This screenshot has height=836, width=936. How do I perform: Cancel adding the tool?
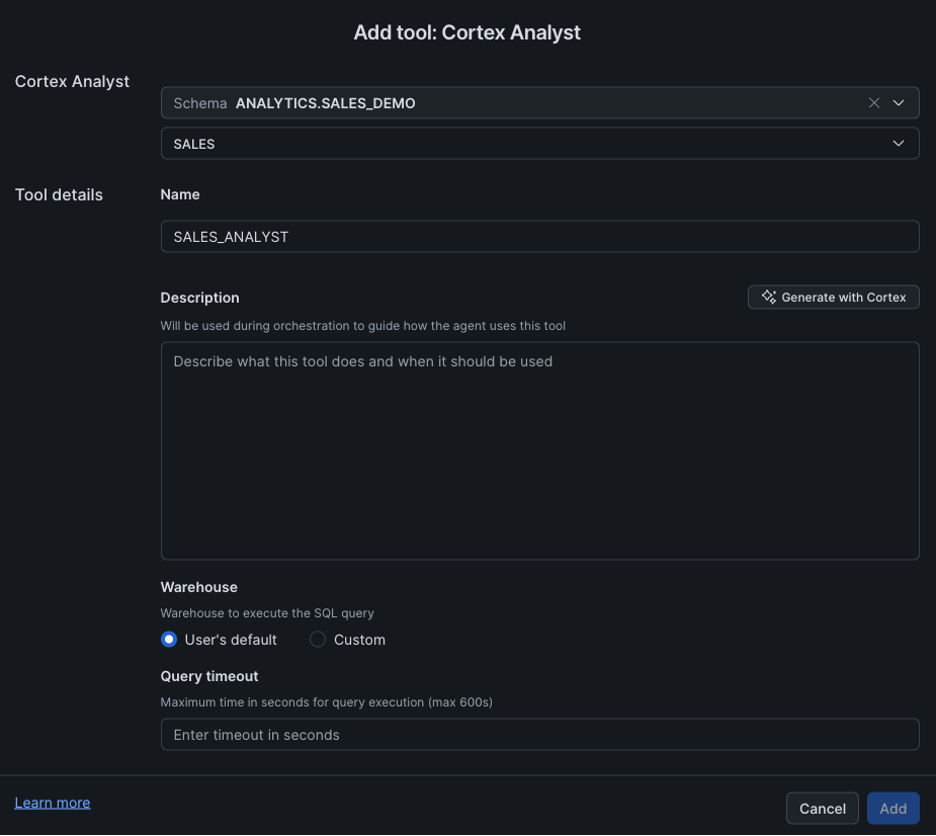[x=822, y=809]
